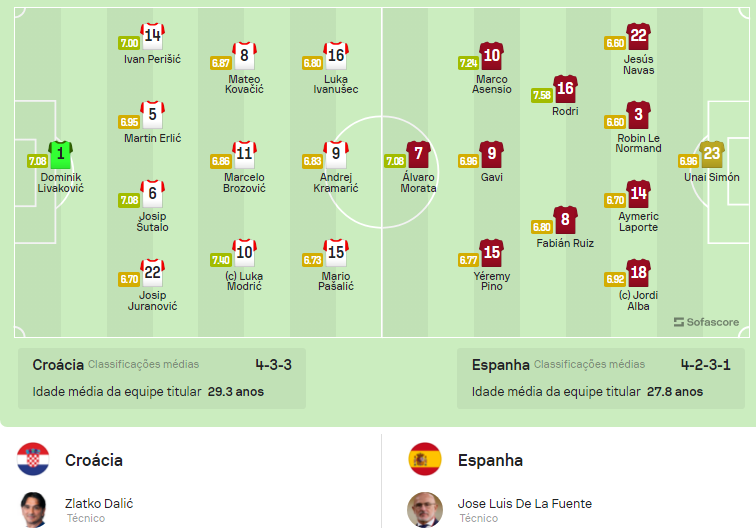The image size is (756, 528).
Task: Select Fabián Ruiz's number 8 jersey
Action: point(565,220)
